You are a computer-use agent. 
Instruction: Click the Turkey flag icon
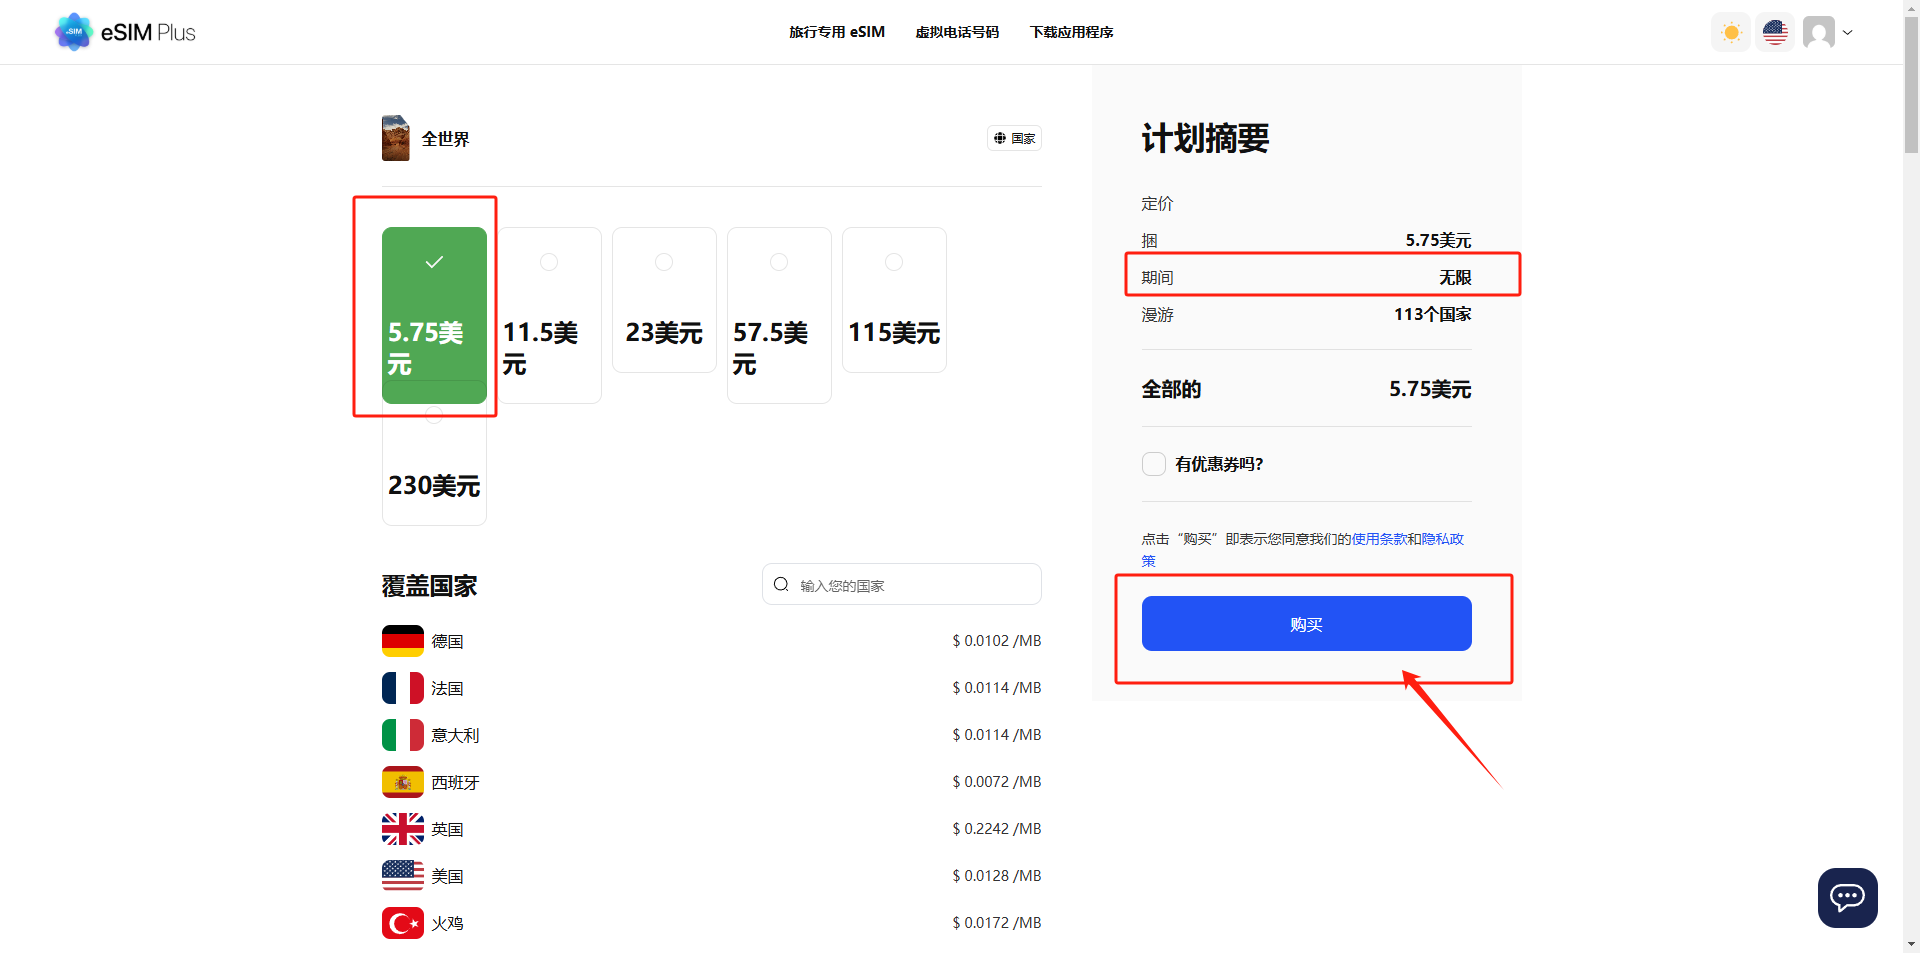point(403,923)
